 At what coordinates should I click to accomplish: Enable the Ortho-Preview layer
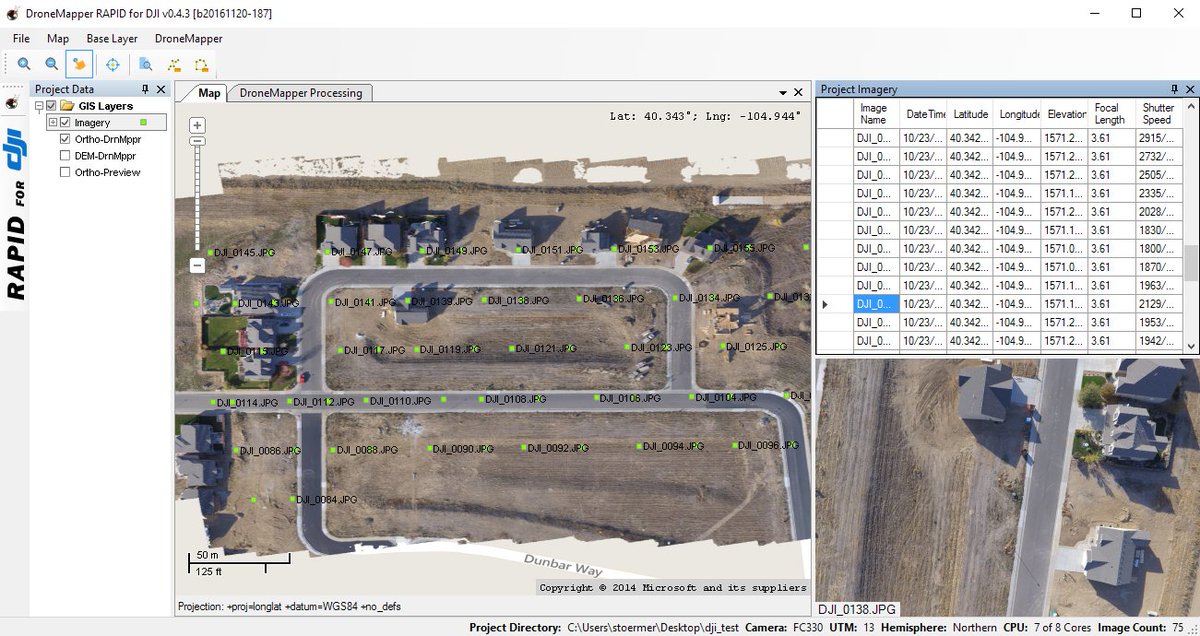click(x=65, y=172)
